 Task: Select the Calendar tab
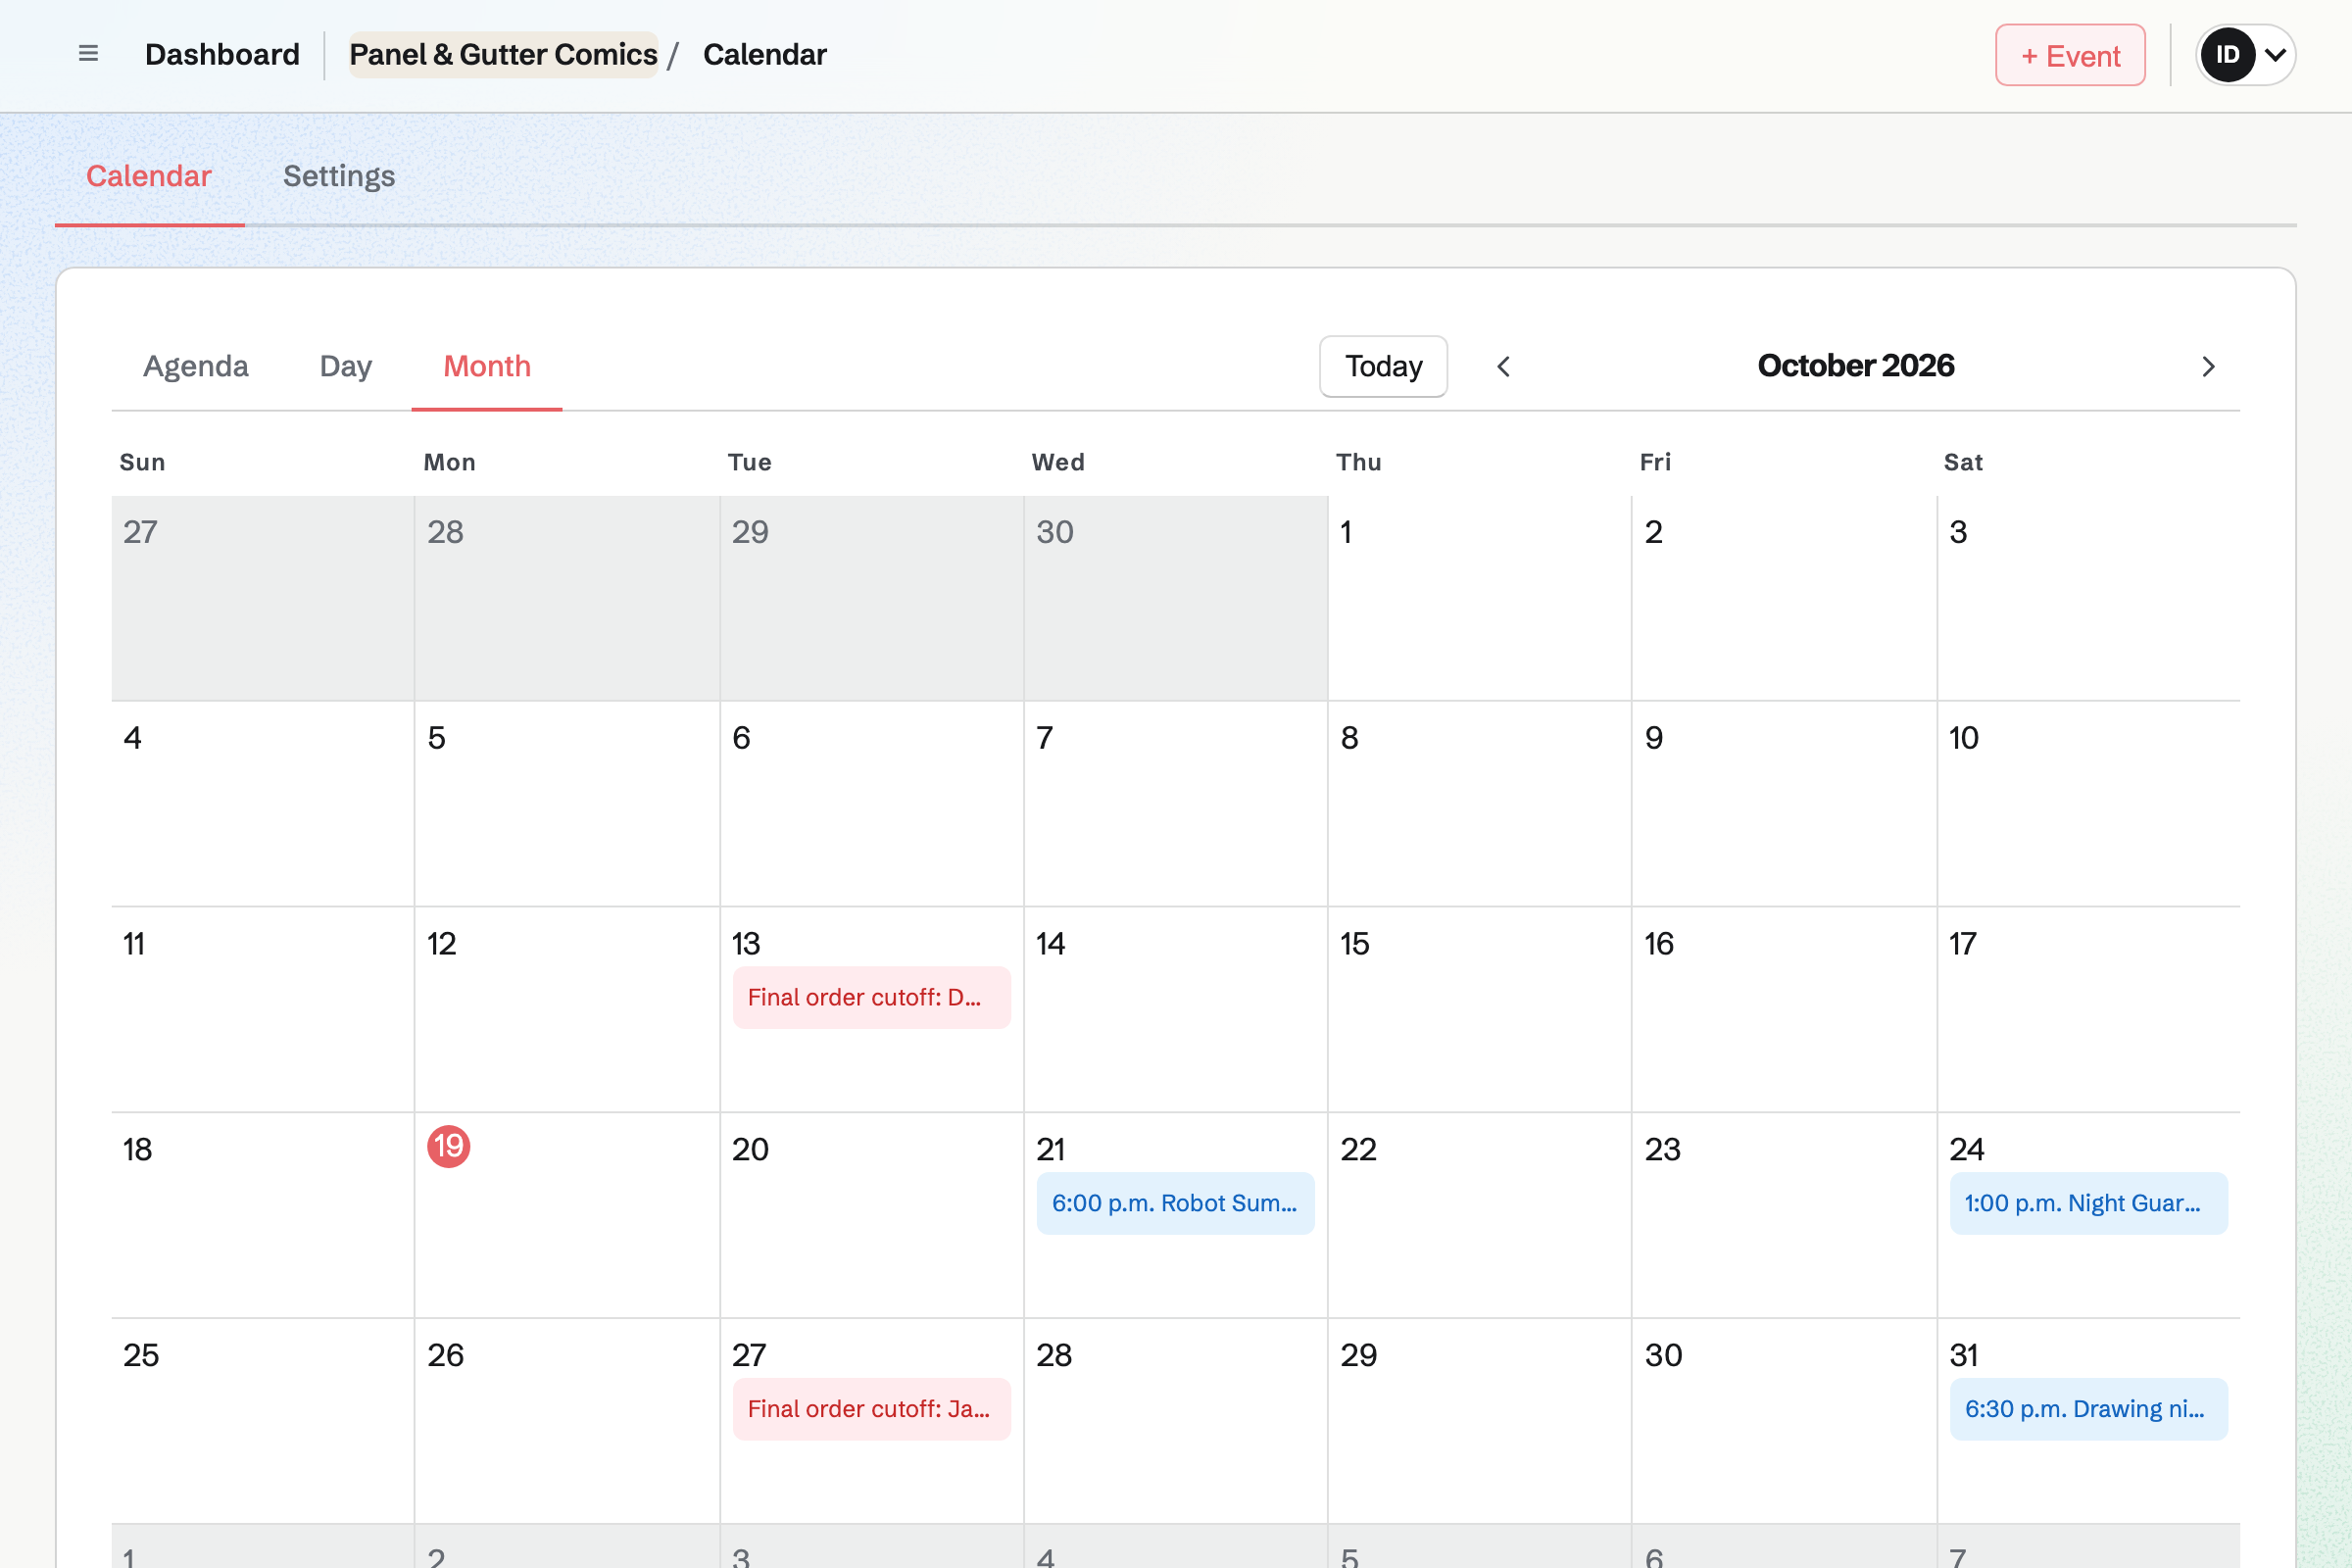pyautogui.click(x=149, y=176)
